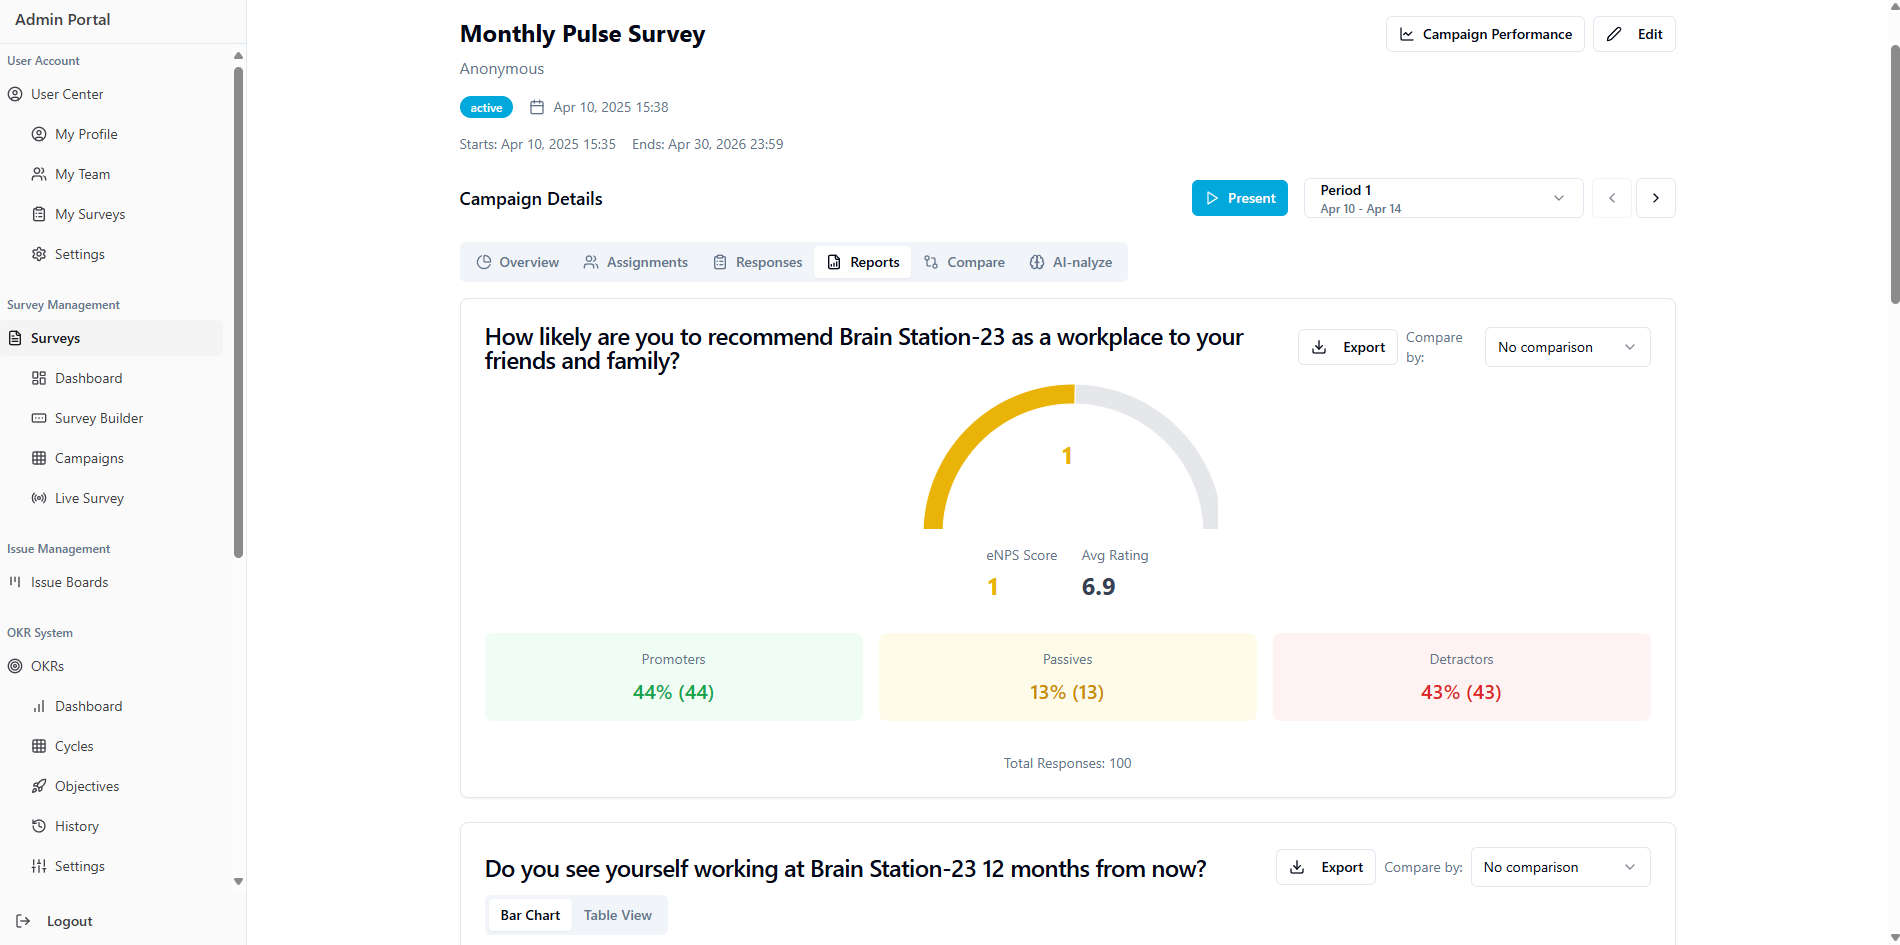Click the Live Survey broadcast icon
The width and height of the screenshot is (1900, 945).
pyautogui.click(x=39, y=498)
